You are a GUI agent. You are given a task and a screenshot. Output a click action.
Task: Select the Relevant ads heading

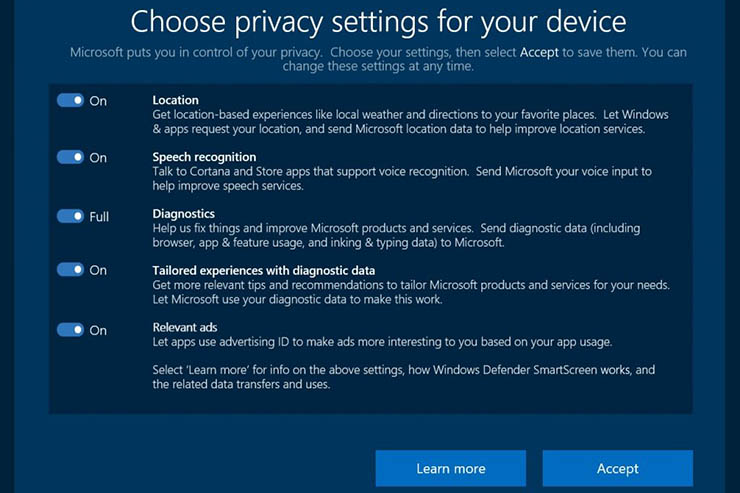pos(184,326)
